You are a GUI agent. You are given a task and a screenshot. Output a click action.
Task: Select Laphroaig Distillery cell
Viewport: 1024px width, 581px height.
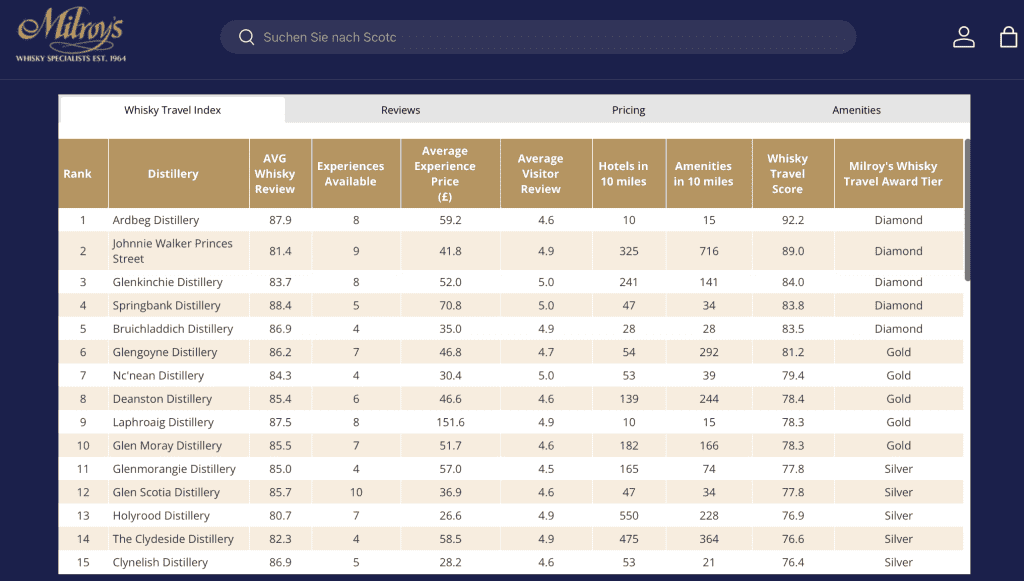(178, 422)
